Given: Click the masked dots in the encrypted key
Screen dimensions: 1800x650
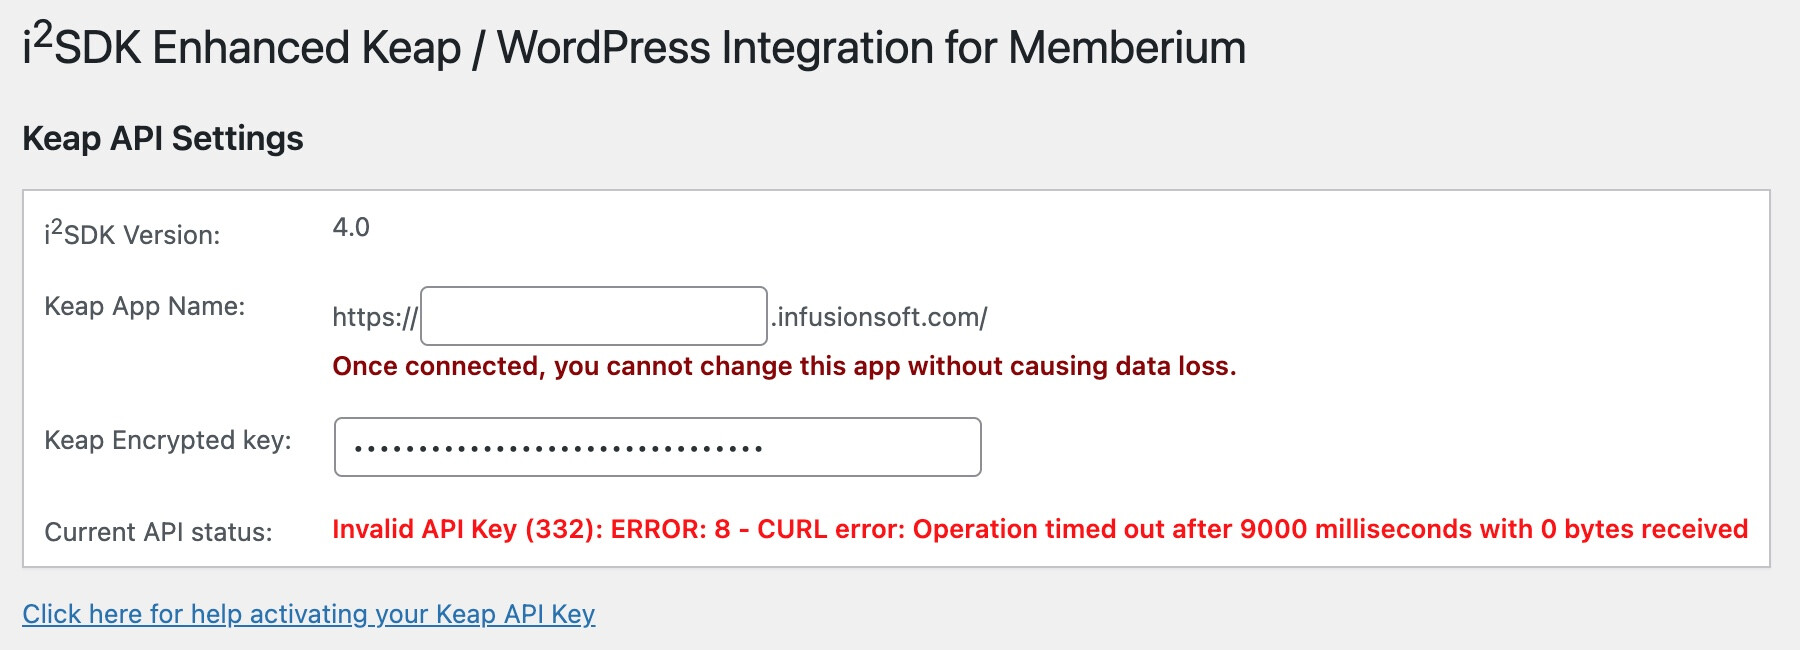Looking at the screenshot, I should 558,449.
